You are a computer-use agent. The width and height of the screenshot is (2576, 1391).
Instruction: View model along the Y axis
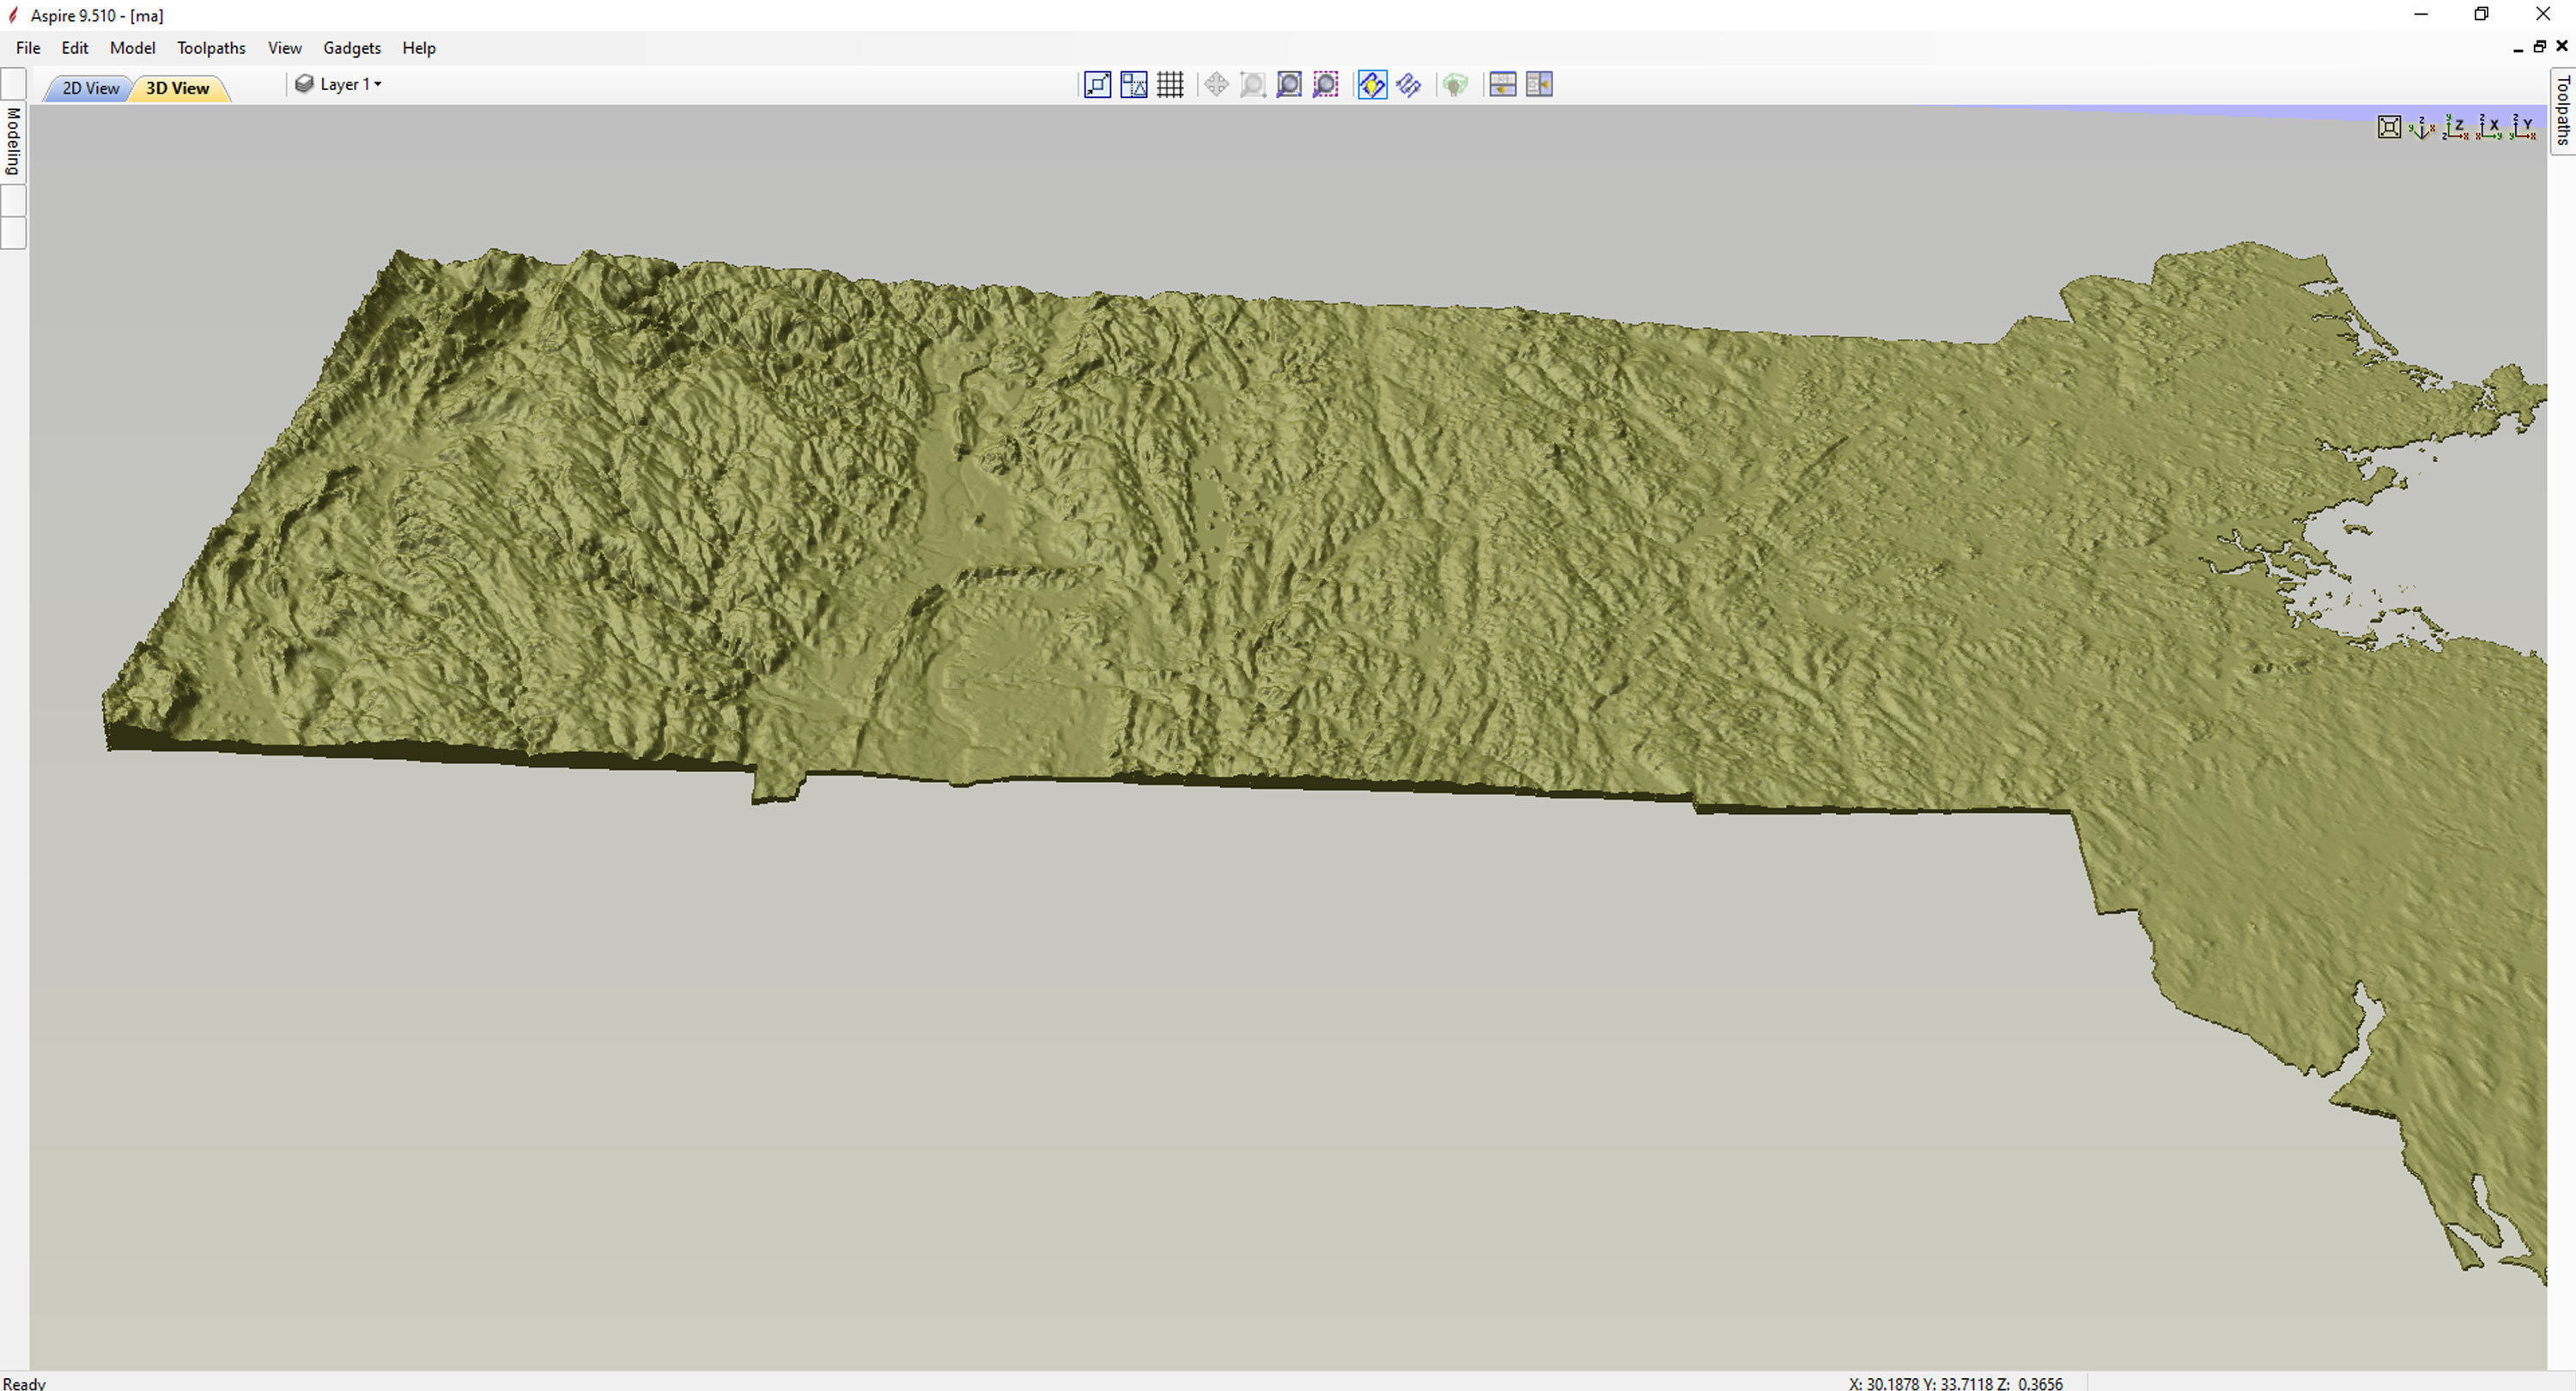click(2523, 127)
